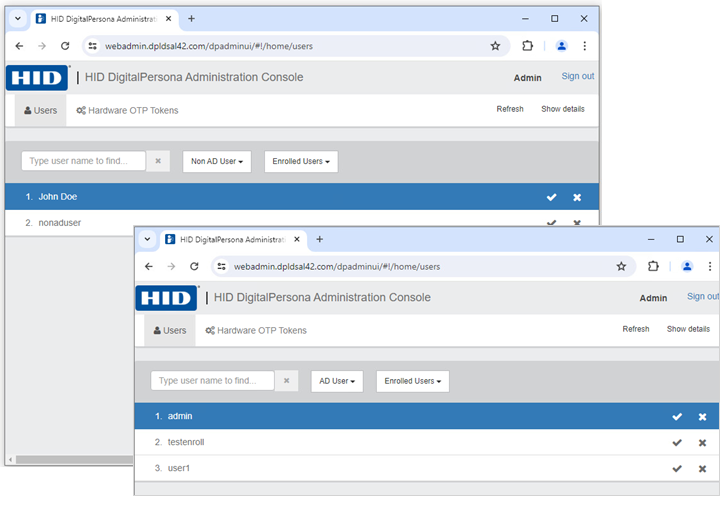Viewport: 725px width, 505px height.
Task: Click the X icon in John Doe row
Action: pyautogui.click(x=577, y=197)
